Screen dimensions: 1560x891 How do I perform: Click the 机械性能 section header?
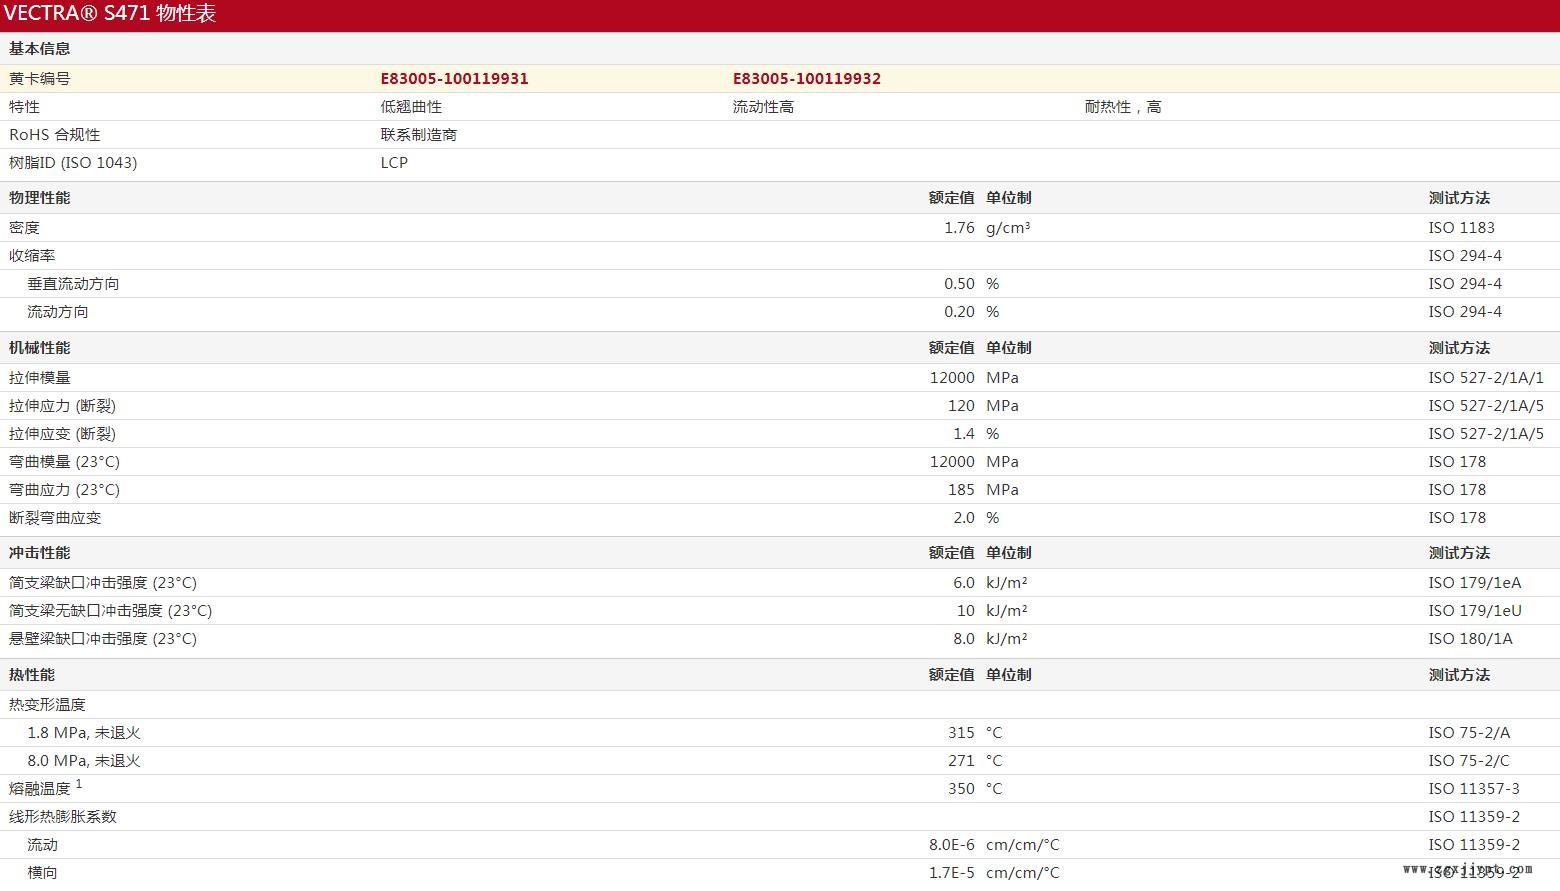40,348
